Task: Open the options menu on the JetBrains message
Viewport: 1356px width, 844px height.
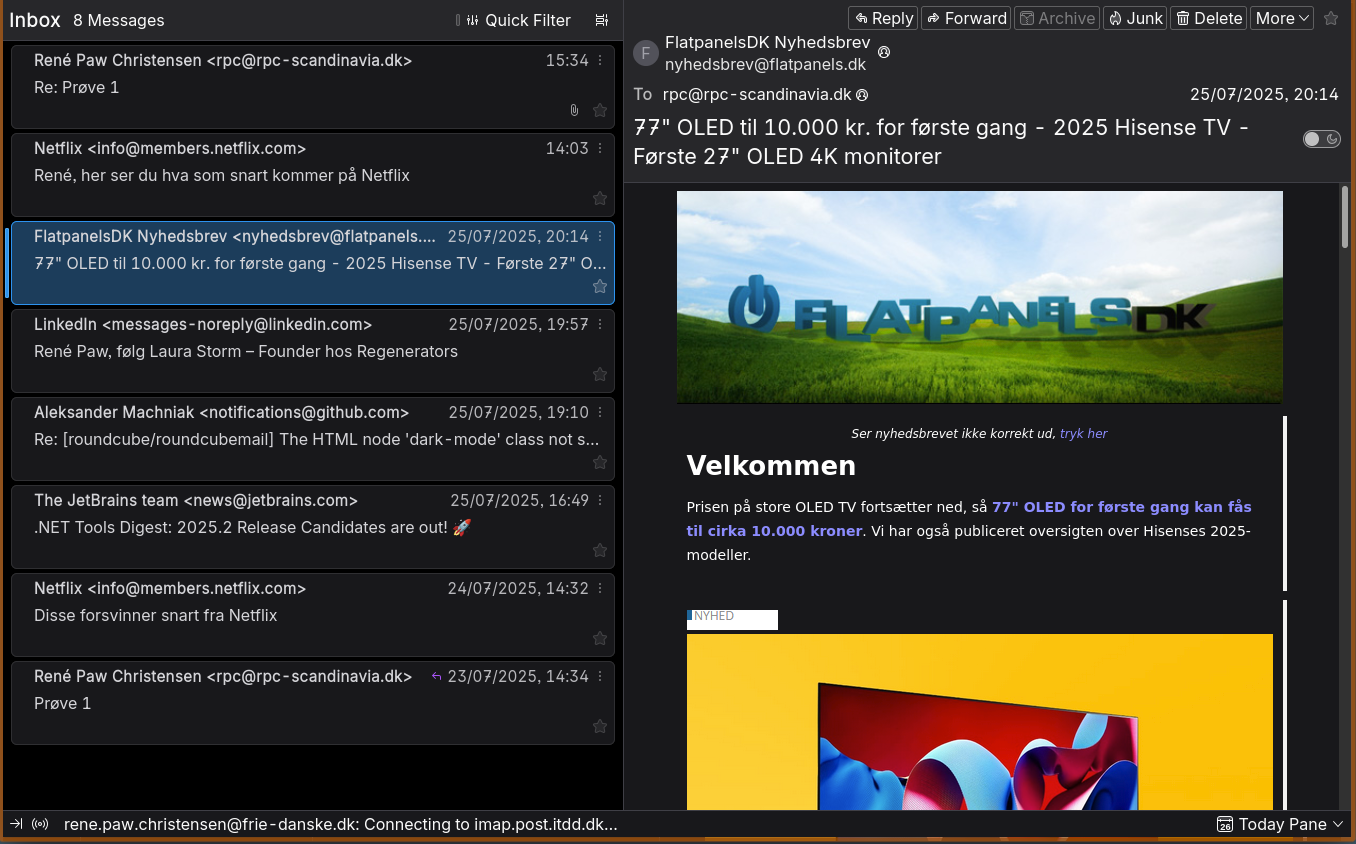Action: 600,501
